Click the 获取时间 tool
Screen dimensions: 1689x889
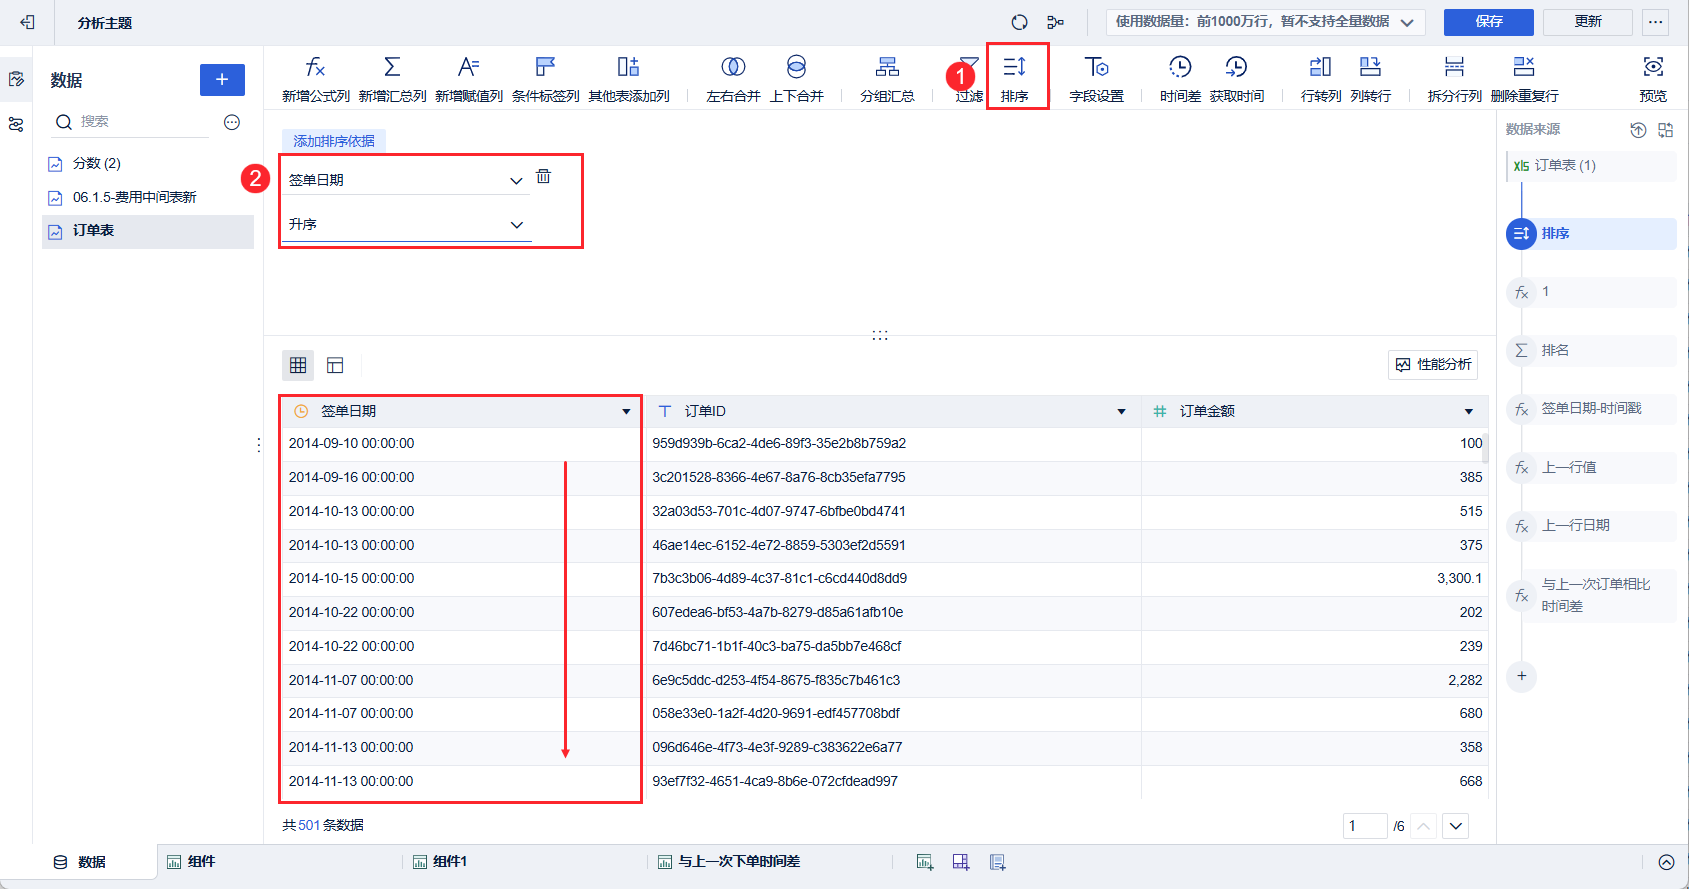point(1237,79)
